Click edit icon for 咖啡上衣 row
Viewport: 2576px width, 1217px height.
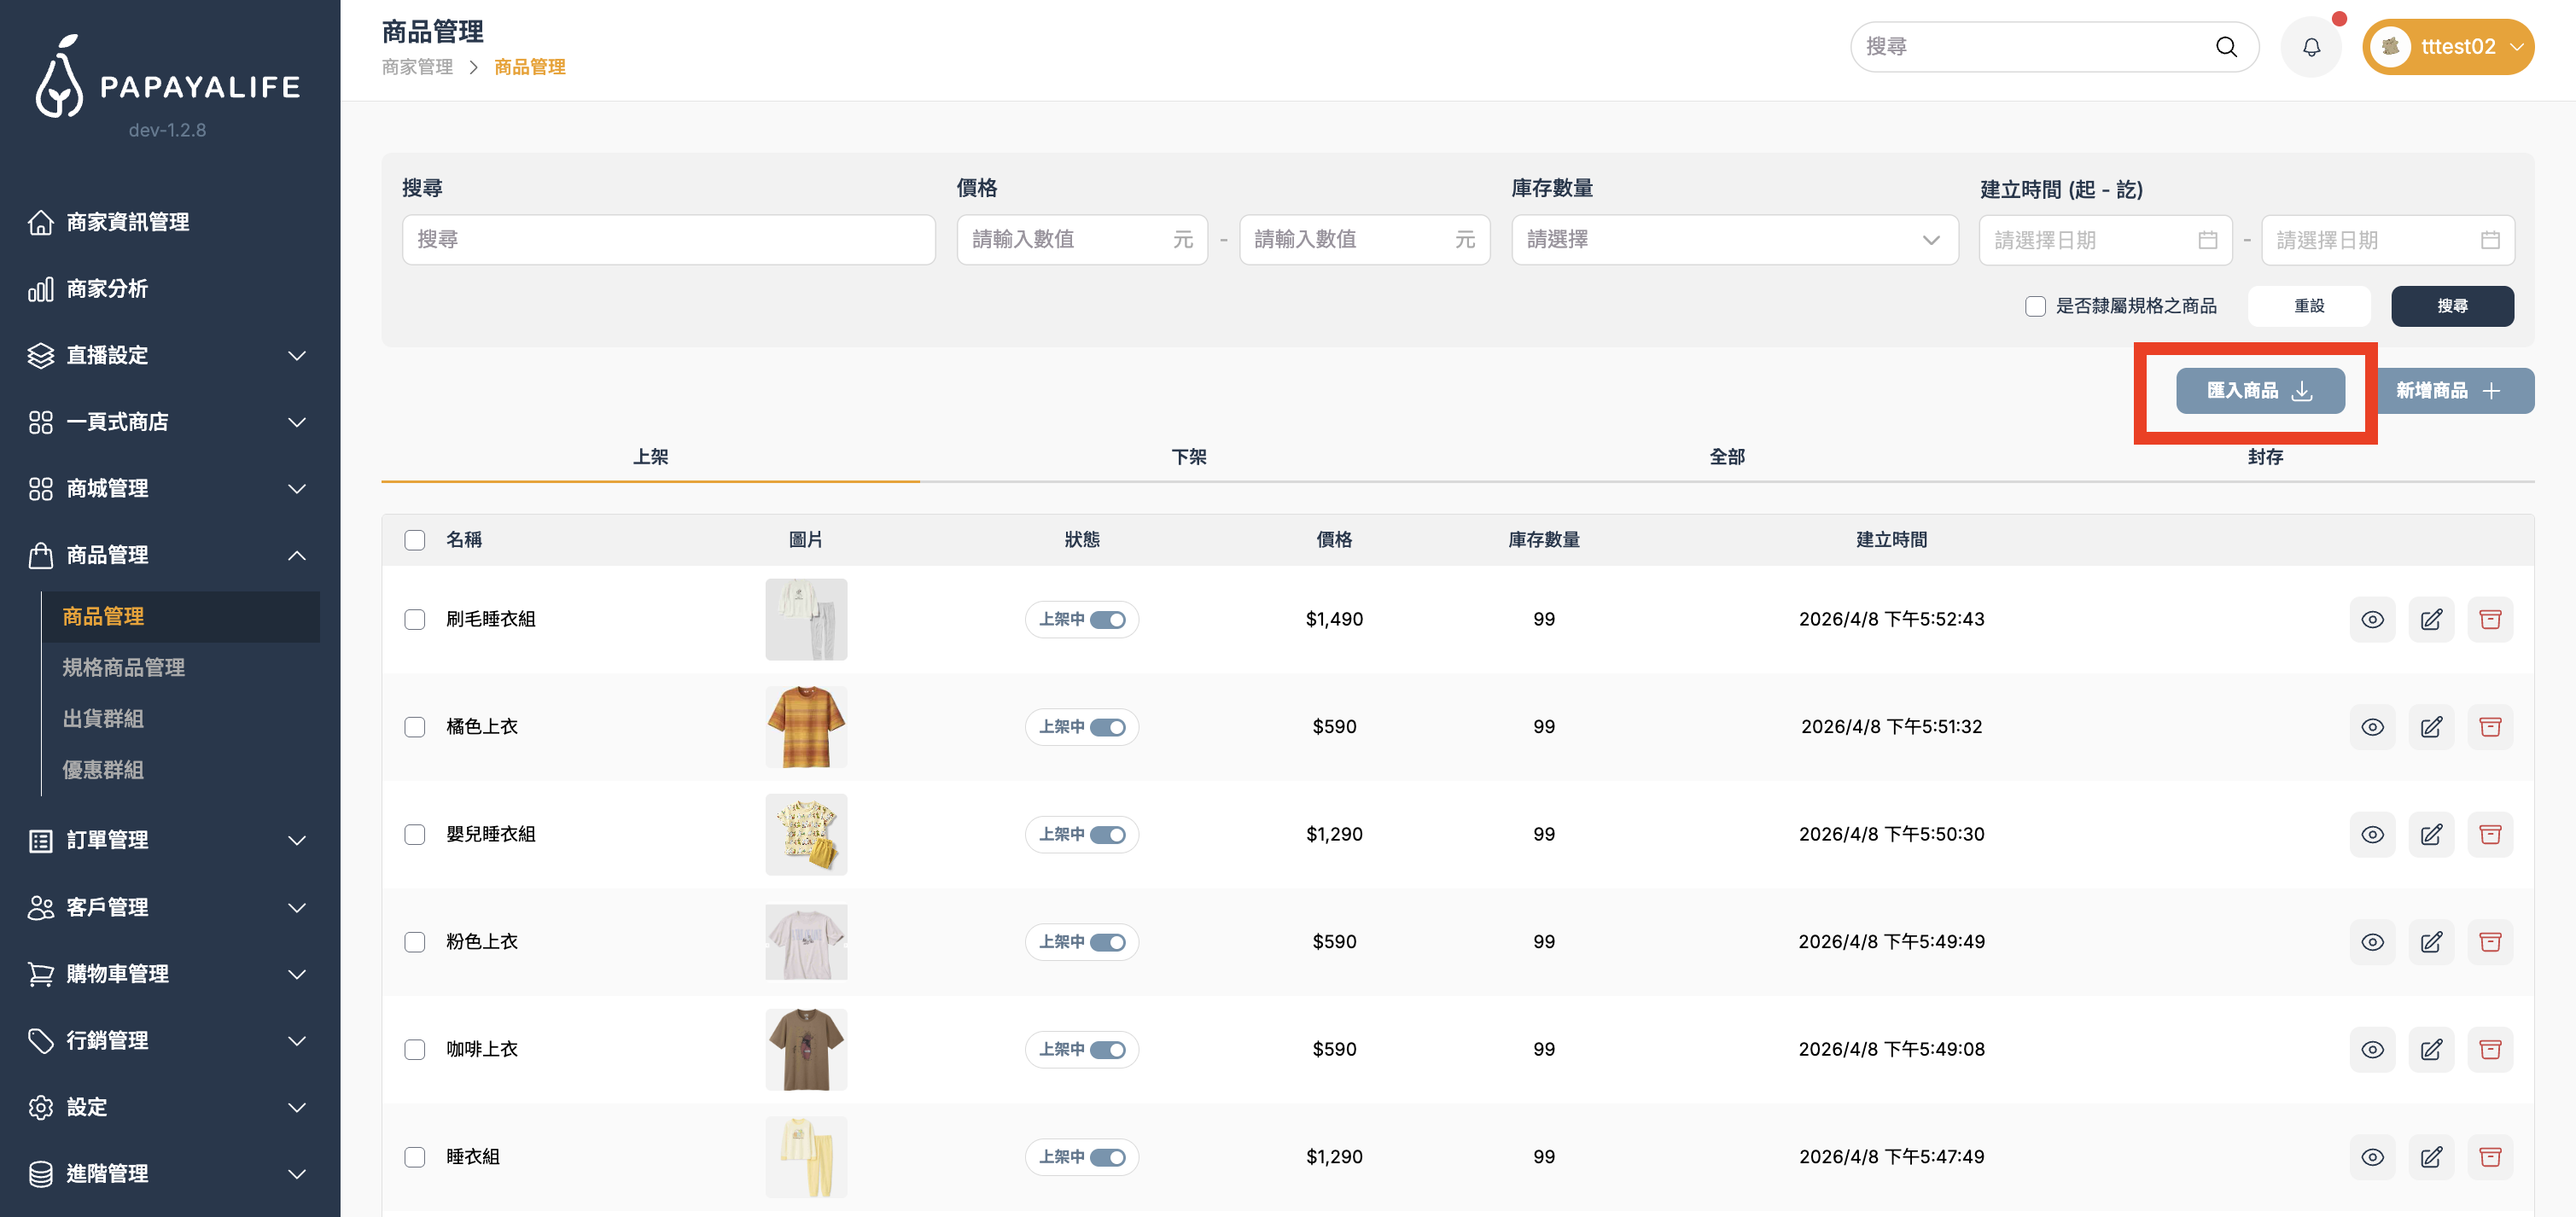(2430, 1050)
